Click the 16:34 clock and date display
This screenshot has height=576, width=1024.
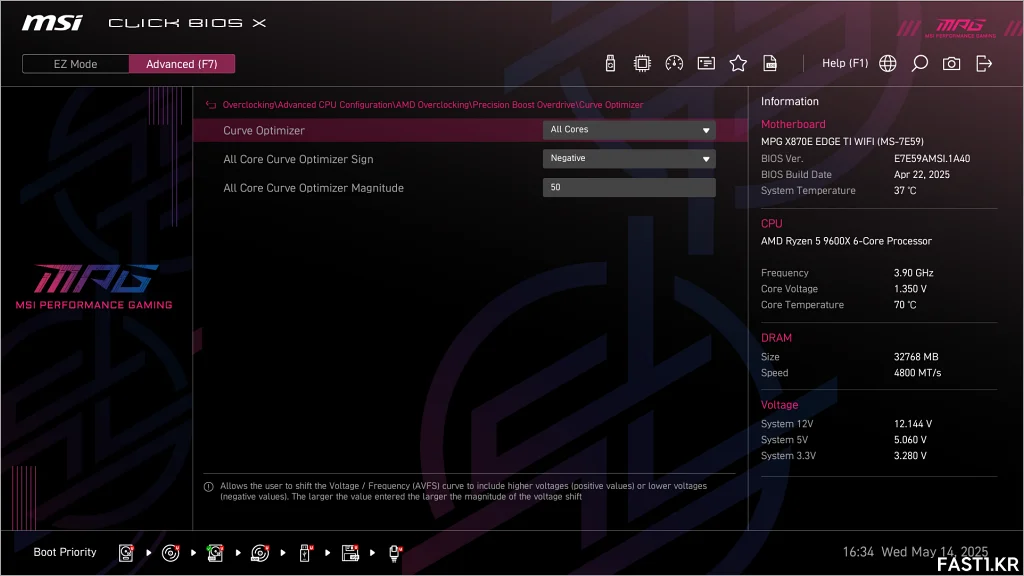[915, 552]
